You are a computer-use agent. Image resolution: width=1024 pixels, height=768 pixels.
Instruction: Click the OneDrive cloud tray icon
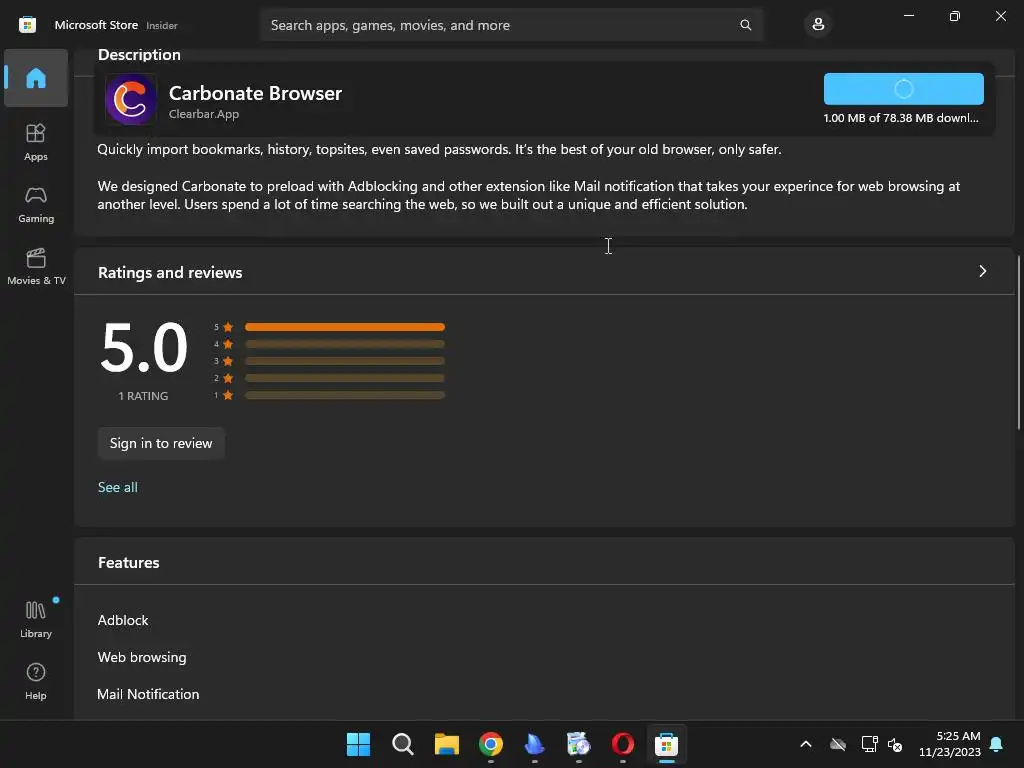click(838, 744)
